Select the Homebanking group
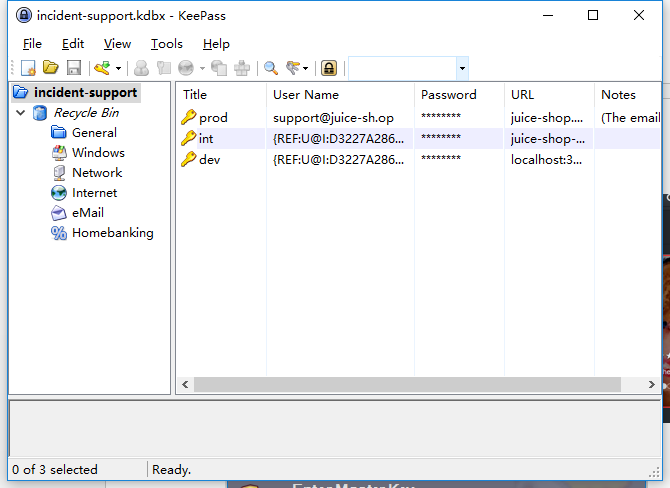This screenshot has height=488, width=670. click(113, 233)
